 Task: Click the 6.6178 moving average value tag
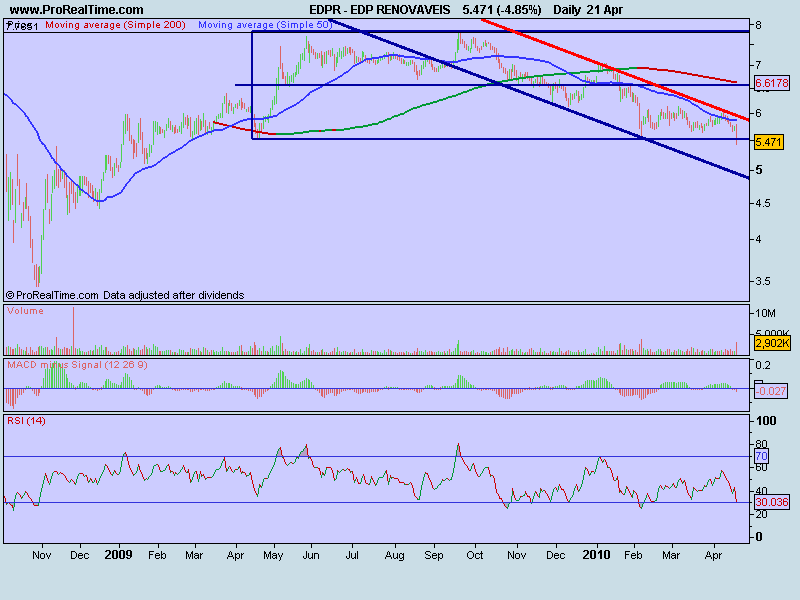pos(771,83)
